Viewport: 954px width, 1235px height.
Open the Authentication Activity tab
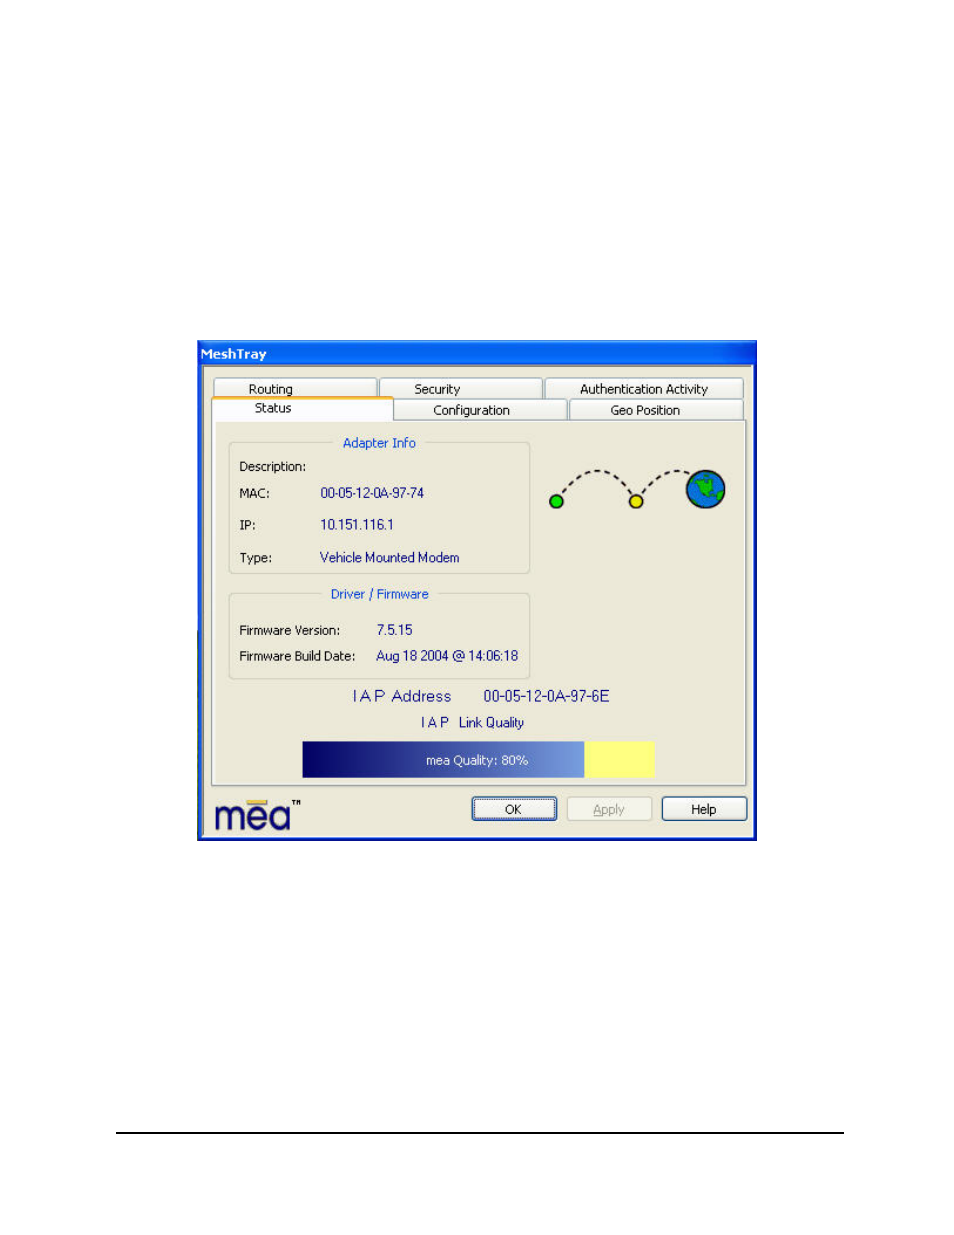tap(644, 388)
